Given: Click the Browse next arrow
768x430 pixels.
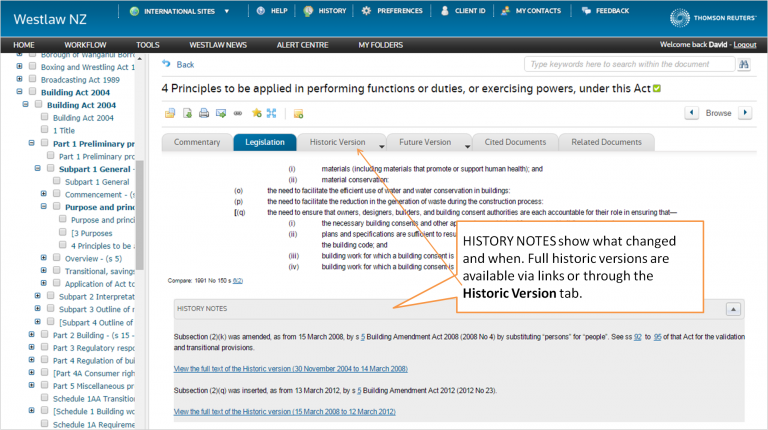Looking at the screenshot, I should click(745, 113).
